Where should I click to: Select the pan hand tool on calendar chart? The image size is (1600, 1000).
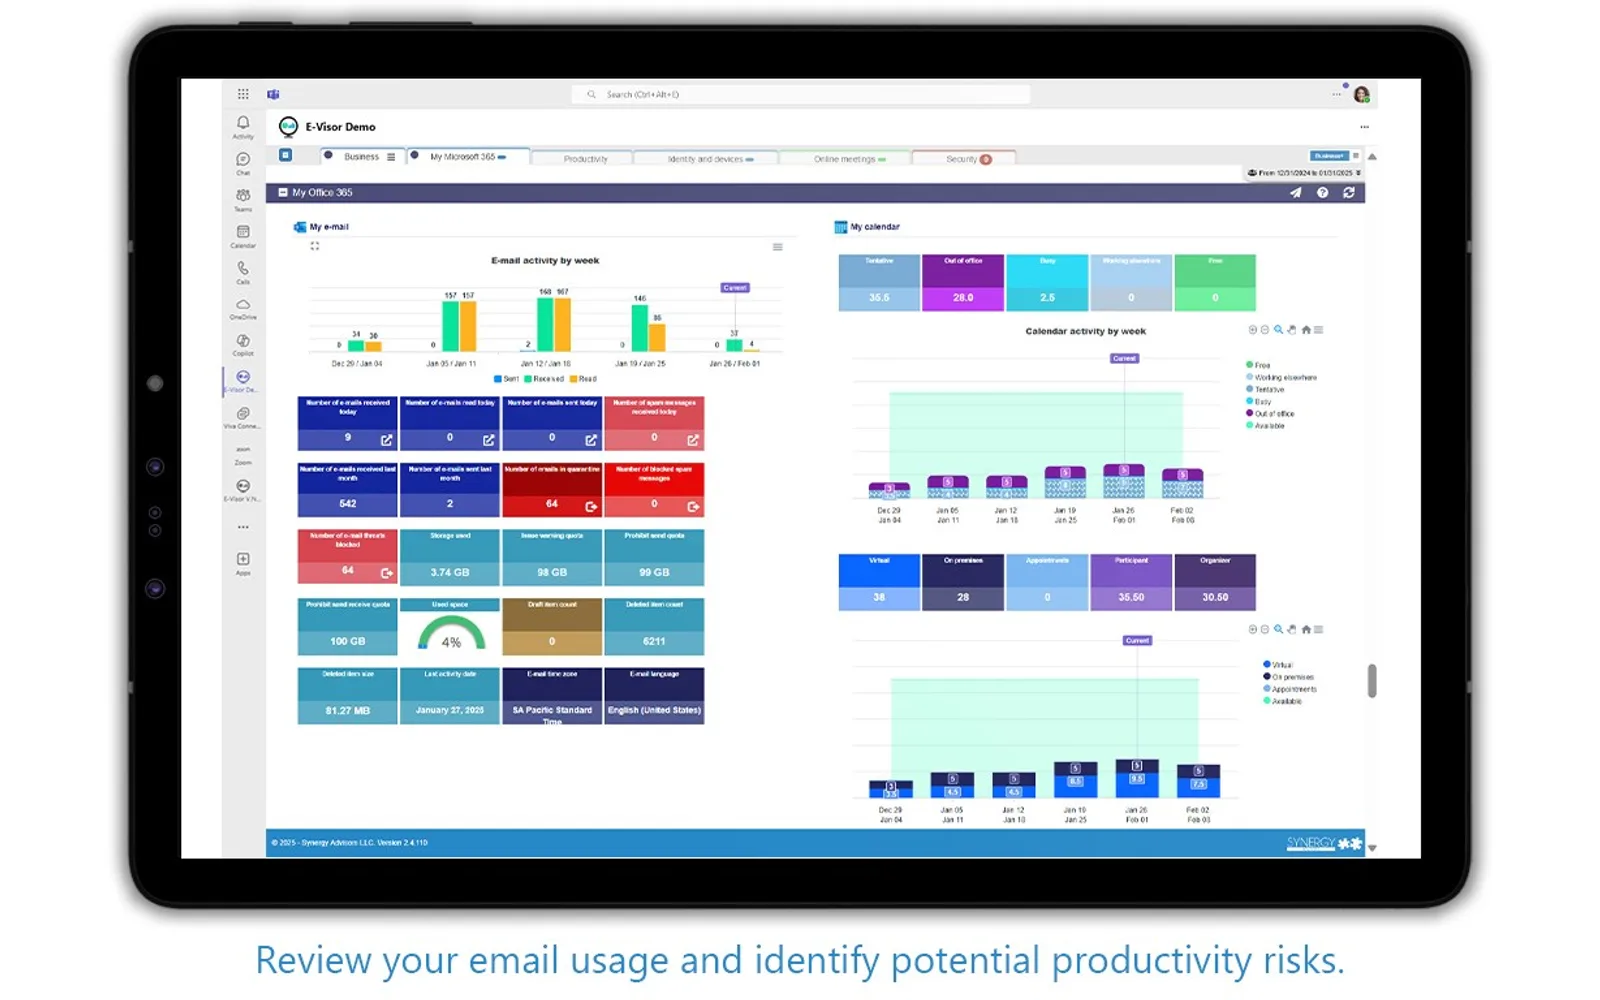pyautogui.click(x=1292, y=330)
